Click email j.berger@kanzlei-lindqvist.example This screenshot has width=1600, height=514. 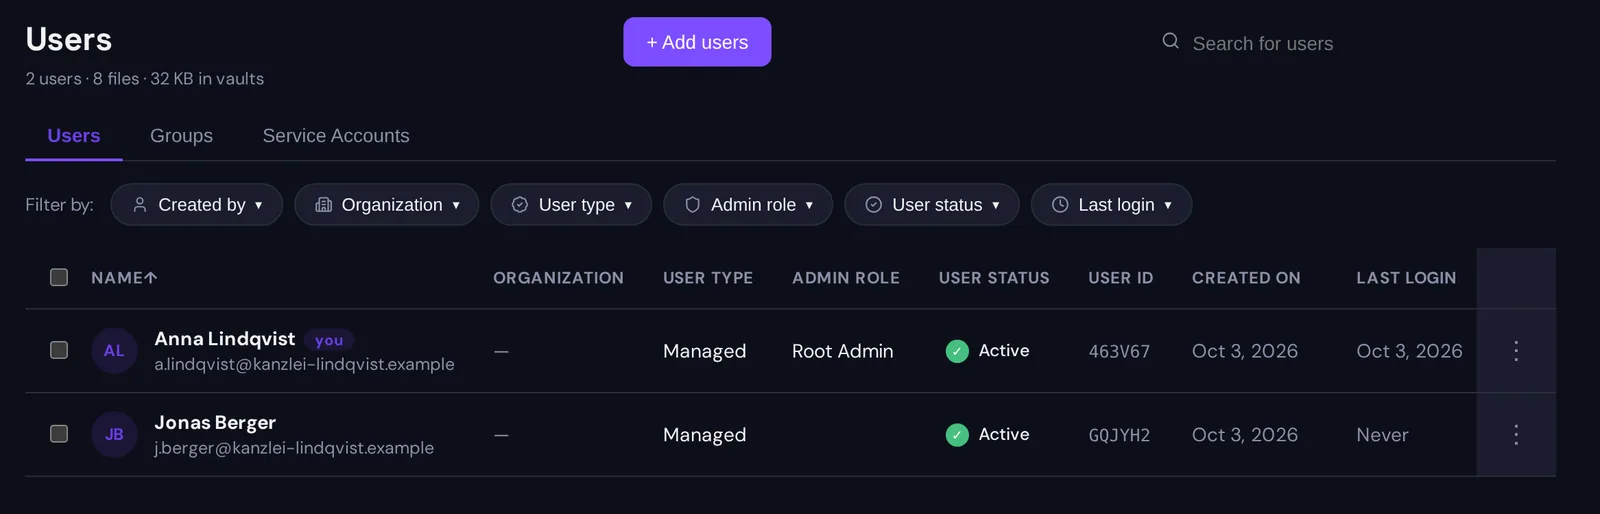(x=294, y=448)
